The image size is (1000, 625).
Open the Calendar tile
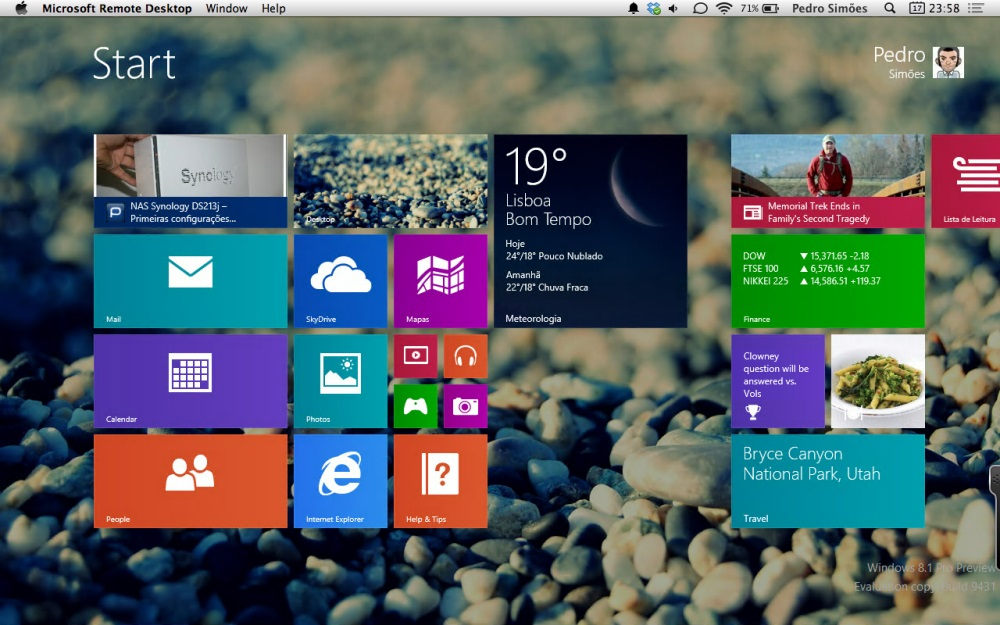click(190, 381)
